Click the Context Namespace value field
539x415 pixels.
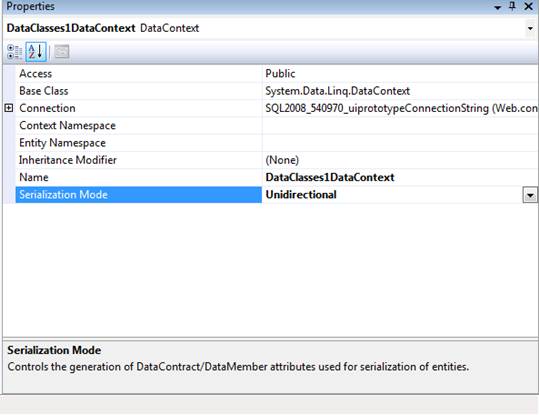(x=400, y=125)
